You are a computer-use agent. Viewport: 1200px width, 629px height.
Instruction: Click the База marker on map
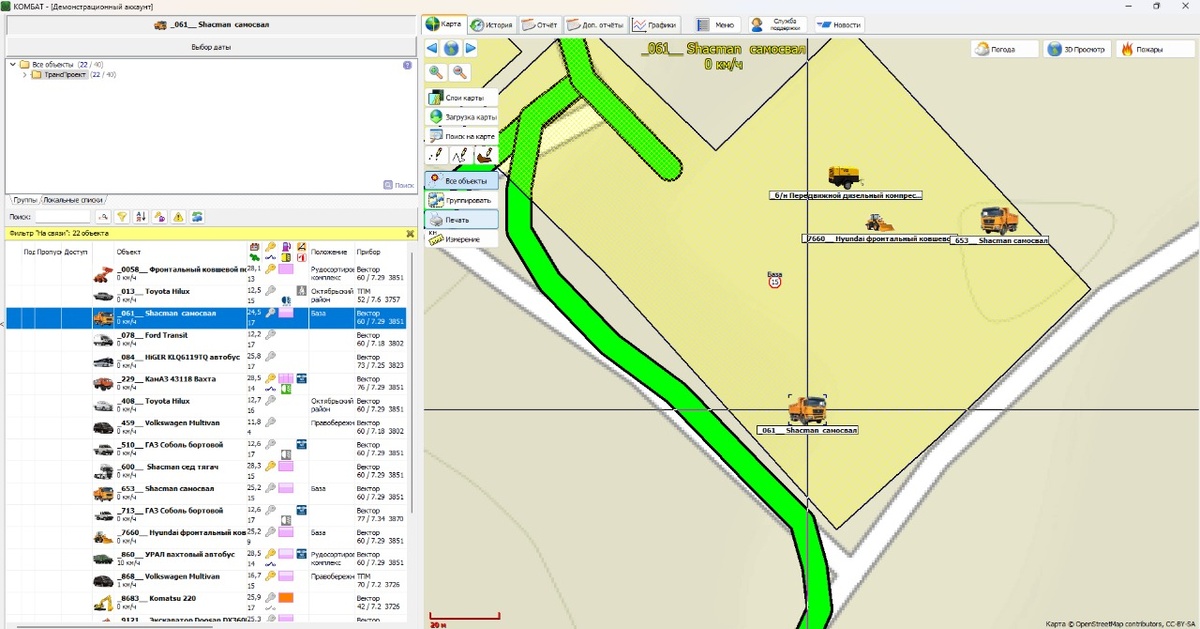coord(775,280)
